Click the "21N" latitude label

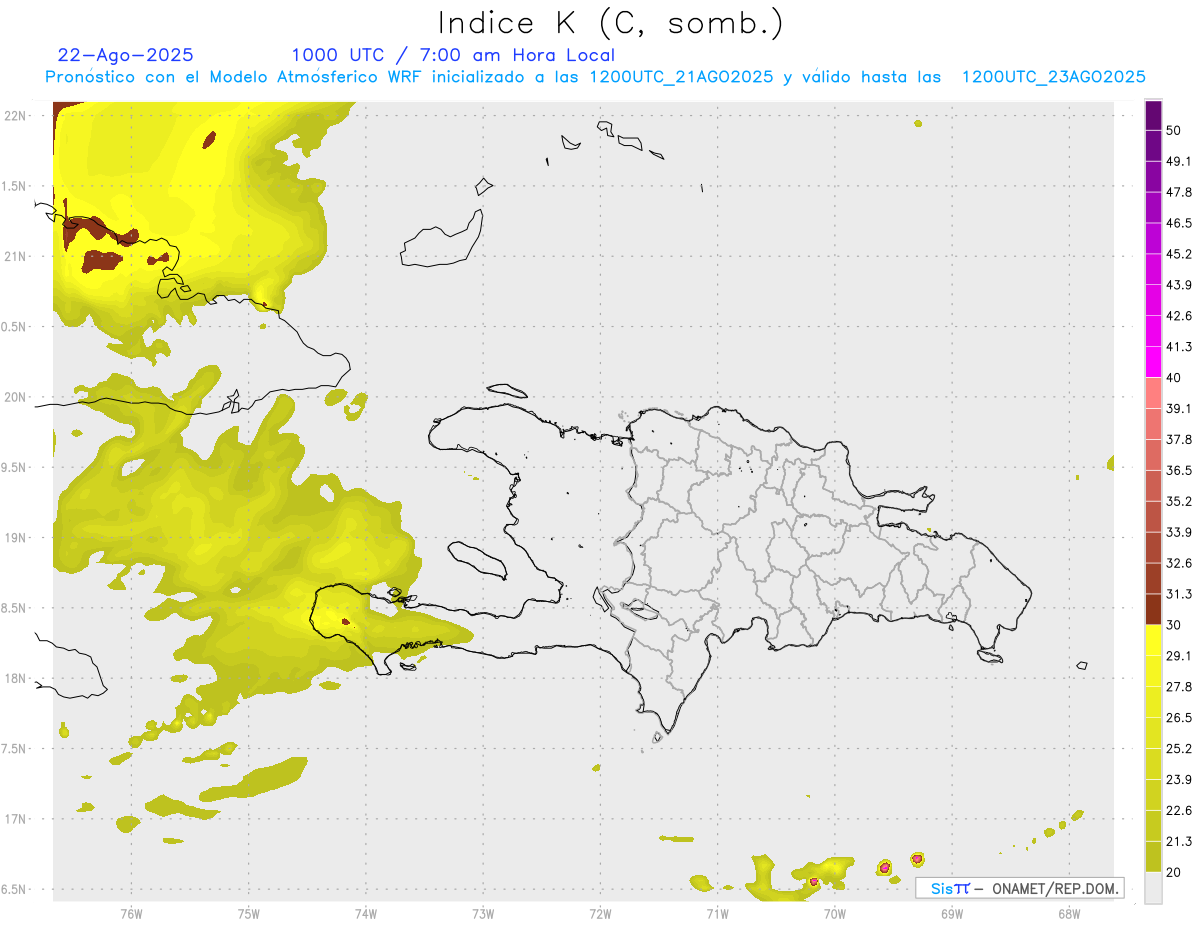[16, 256]
